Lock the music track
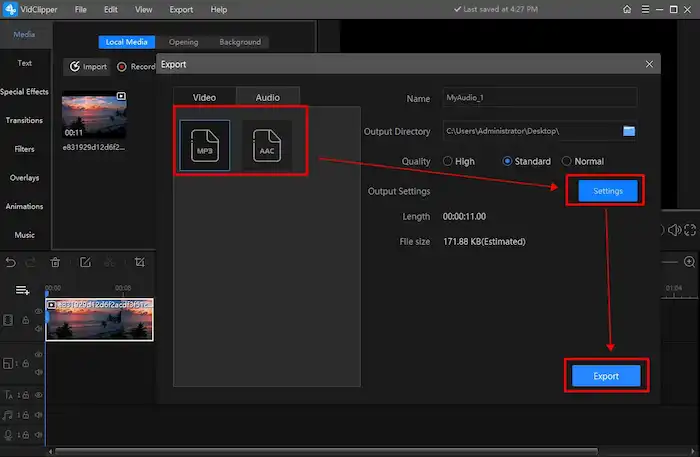 25,415
